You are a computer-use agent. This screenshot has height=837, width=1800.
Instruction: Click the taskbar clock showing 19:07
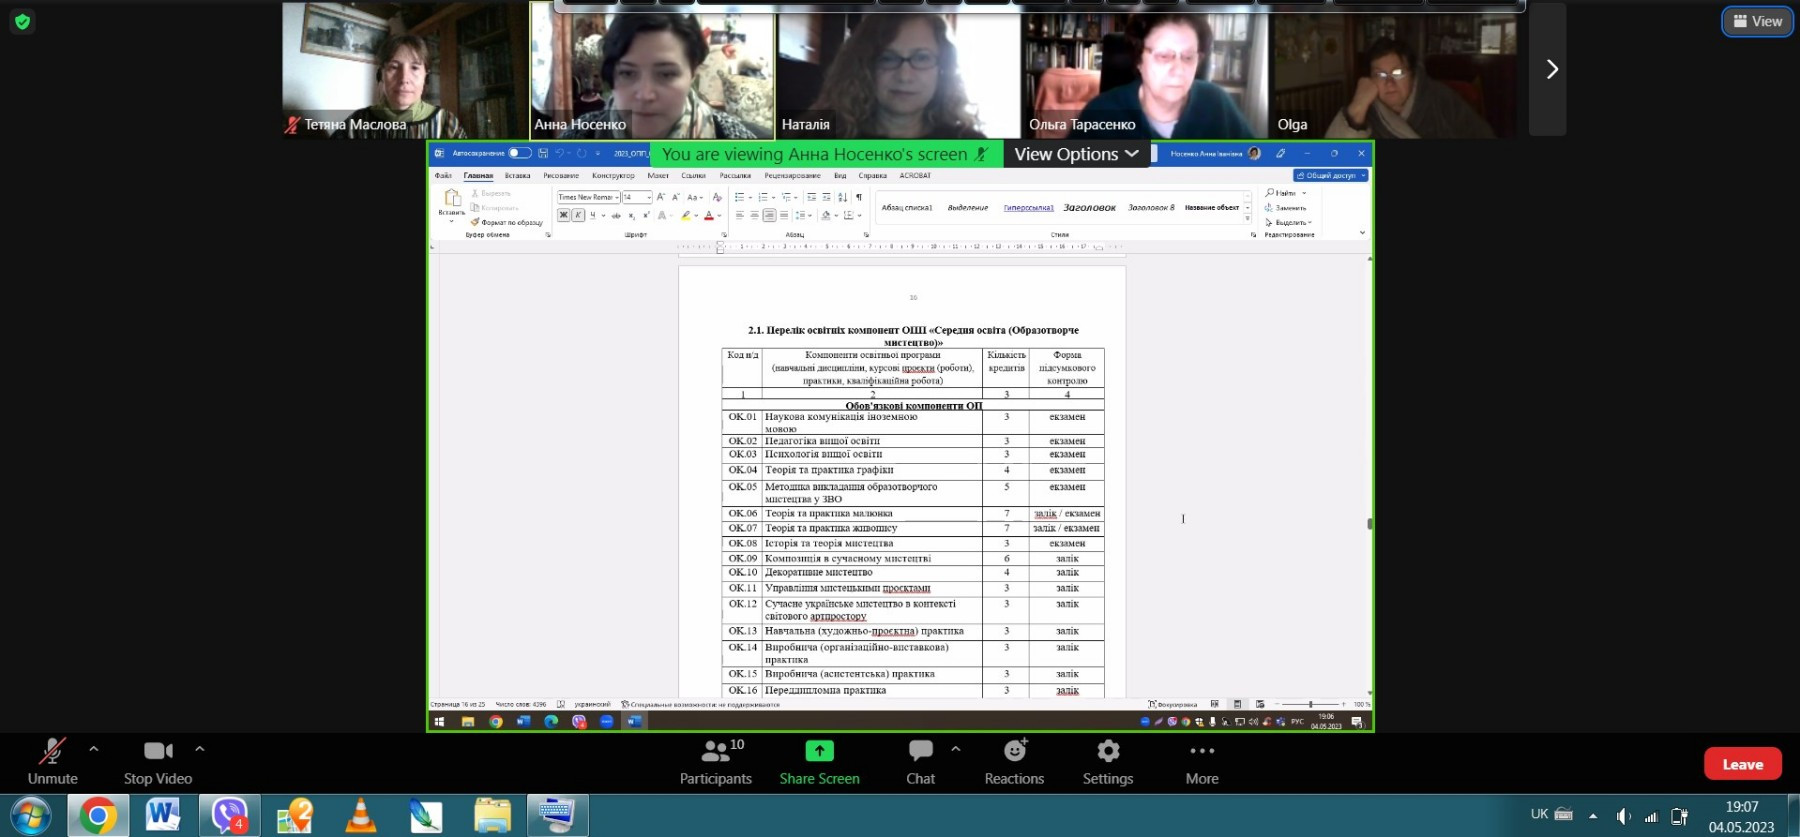click(x=1741, y=816)
